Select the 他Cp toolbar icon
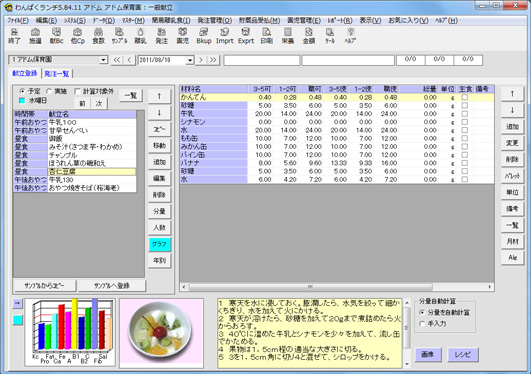 pos(78,36)
